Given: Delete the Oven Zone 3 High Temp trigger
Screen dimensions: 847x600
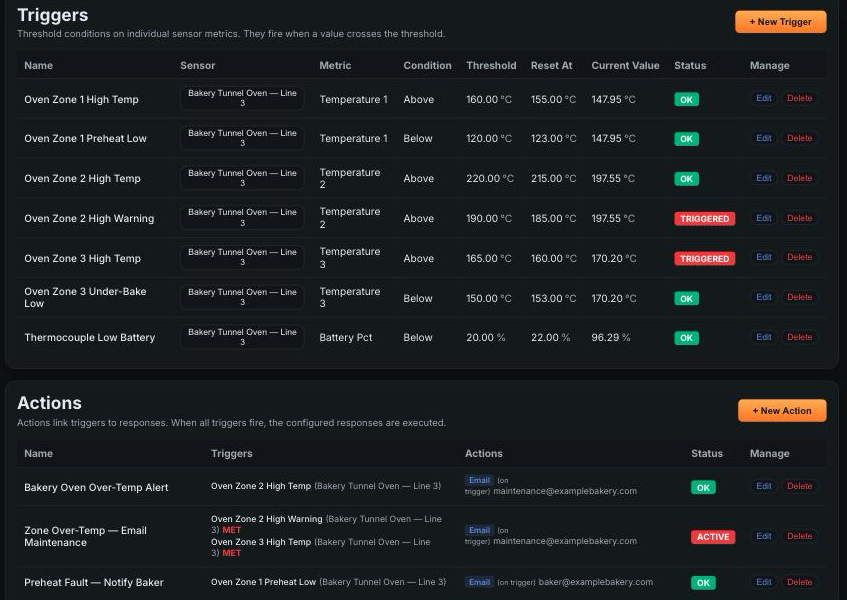Looking at the screenshot, I should pyautogui.click(x=799, y=258).
